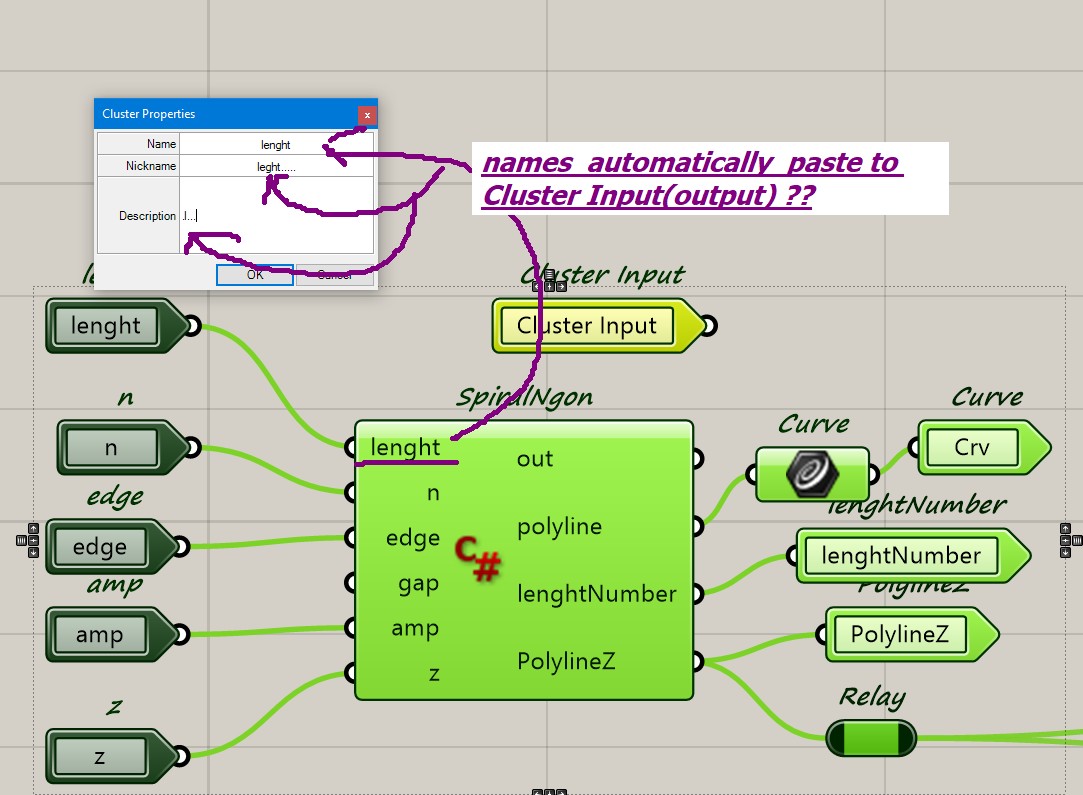The image size is (1083, 795).
Task: Select the lenght input parameter capsule
Action: [105, 325]
